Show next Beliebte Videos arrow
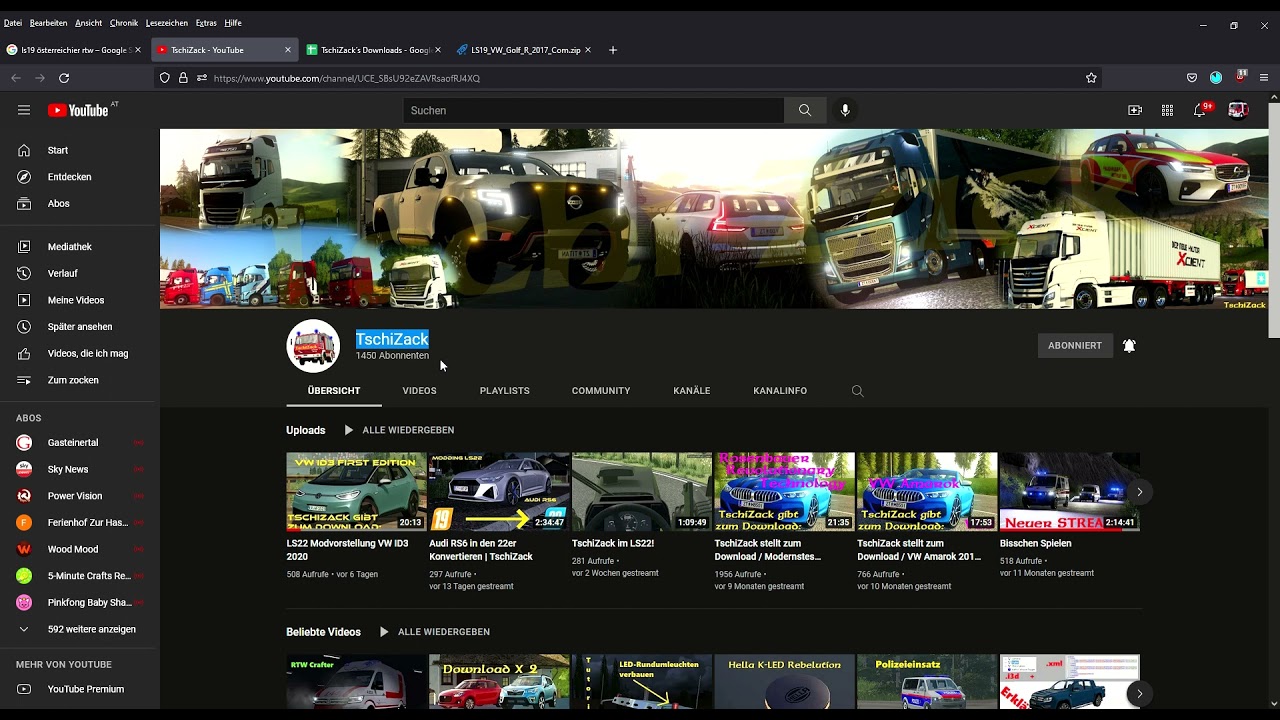 point(1139,693)
